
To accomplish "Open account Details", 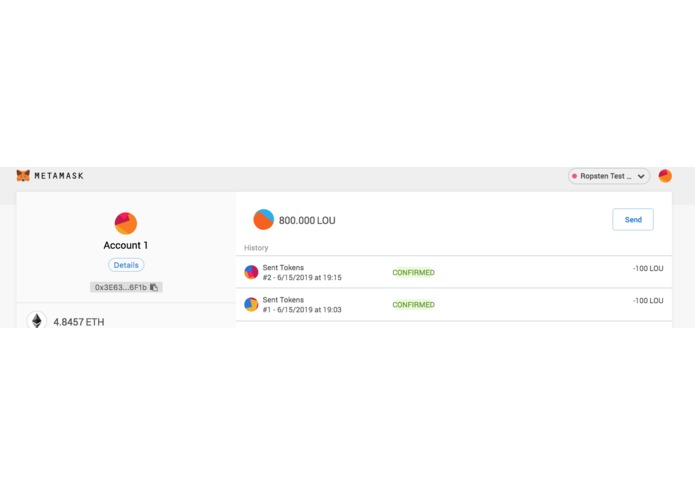I will click(126, 265).
